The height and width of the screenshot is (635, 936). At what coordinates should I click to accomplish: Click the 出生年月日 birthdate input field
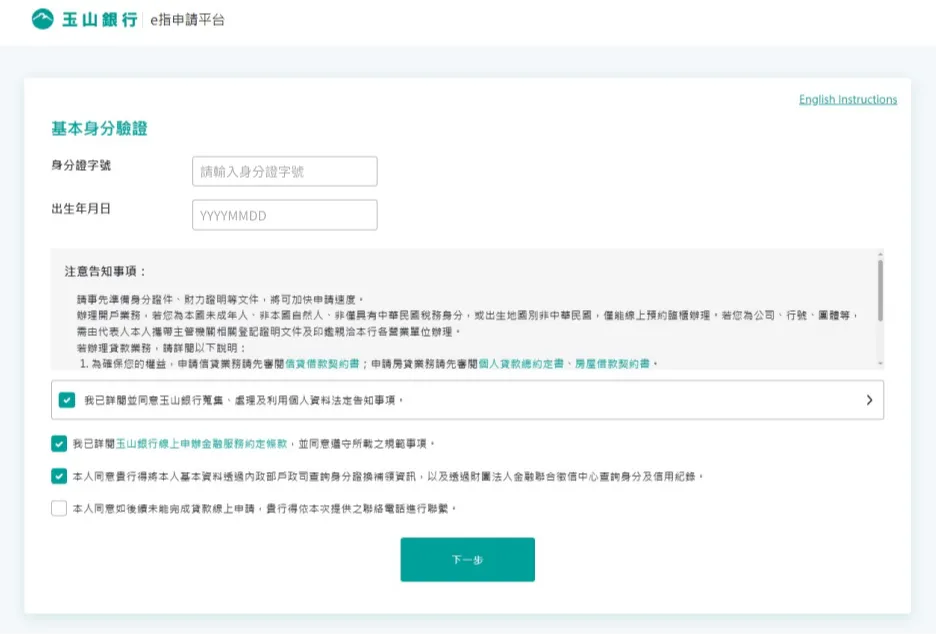[x=284, y=214]
